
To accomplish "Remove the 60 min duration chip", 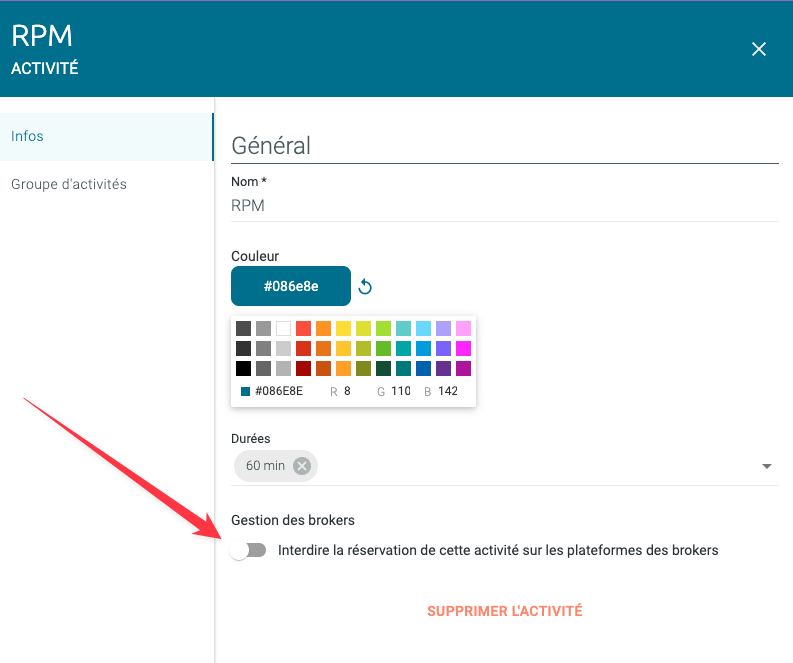I will coord(302,465).
